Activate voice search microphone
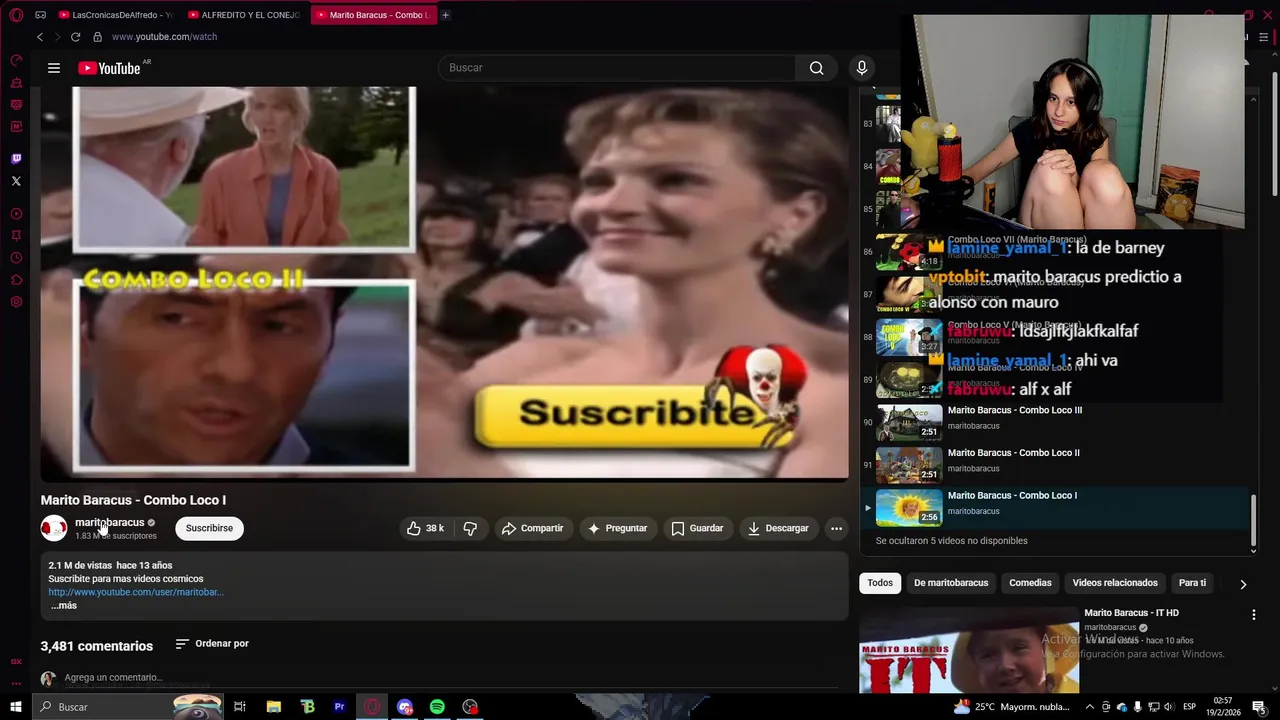Screen dimensions: 1280x720 (862, 68)
